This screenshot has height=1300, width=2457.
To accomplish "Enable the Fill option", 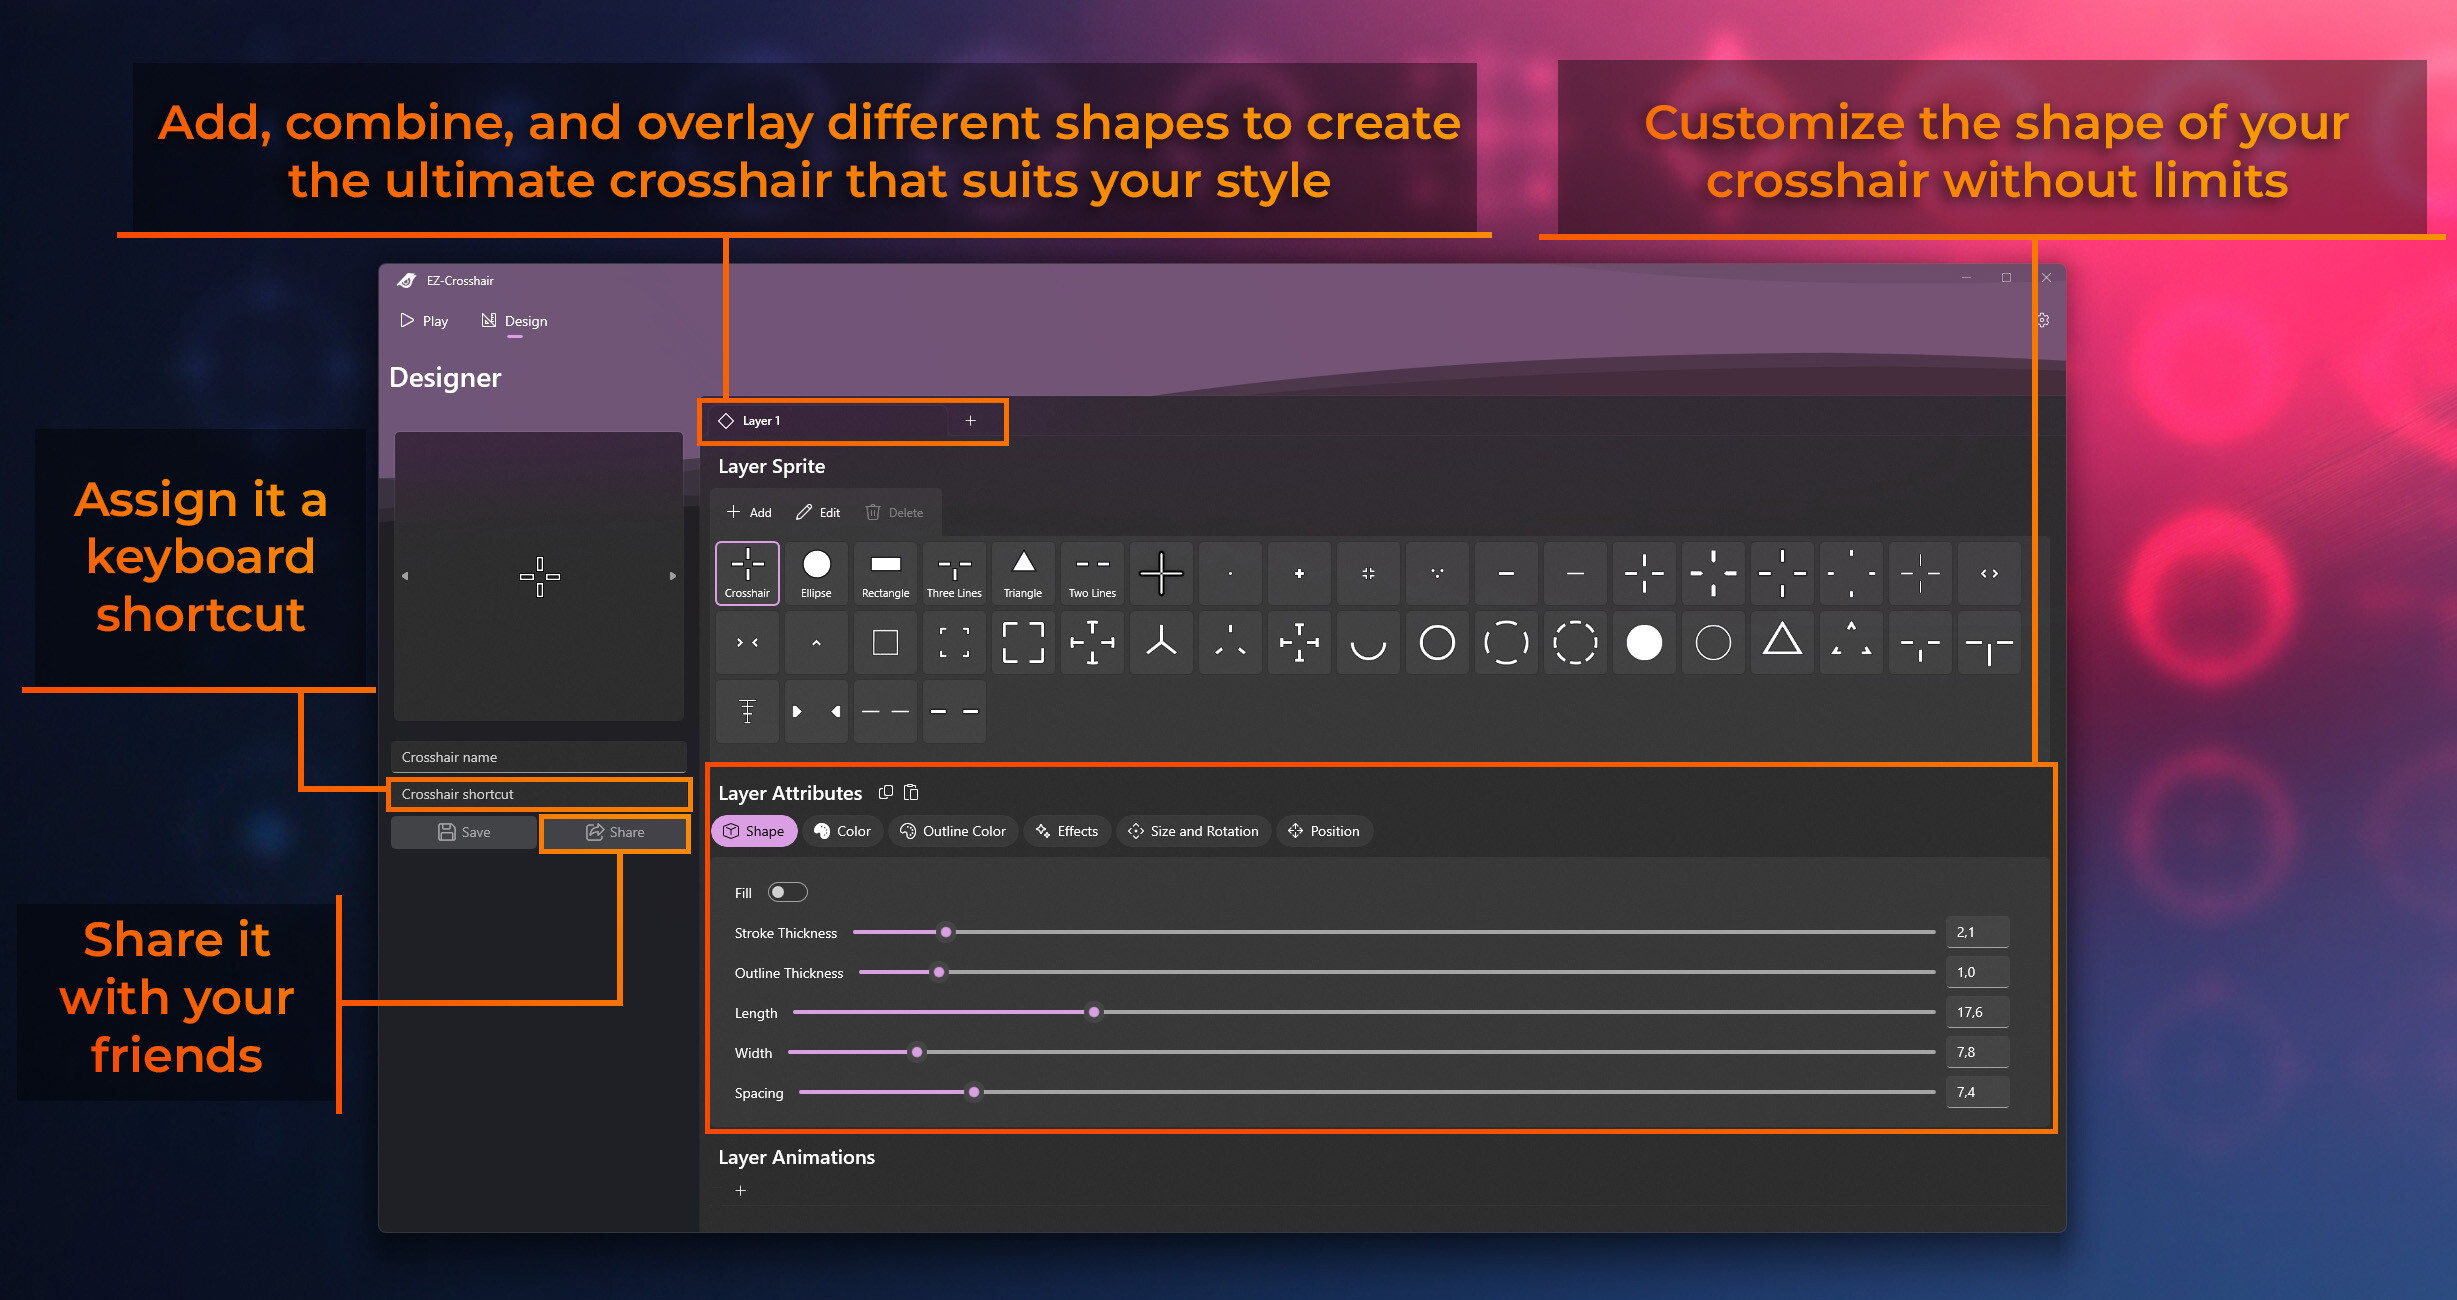I will (787, 891).
